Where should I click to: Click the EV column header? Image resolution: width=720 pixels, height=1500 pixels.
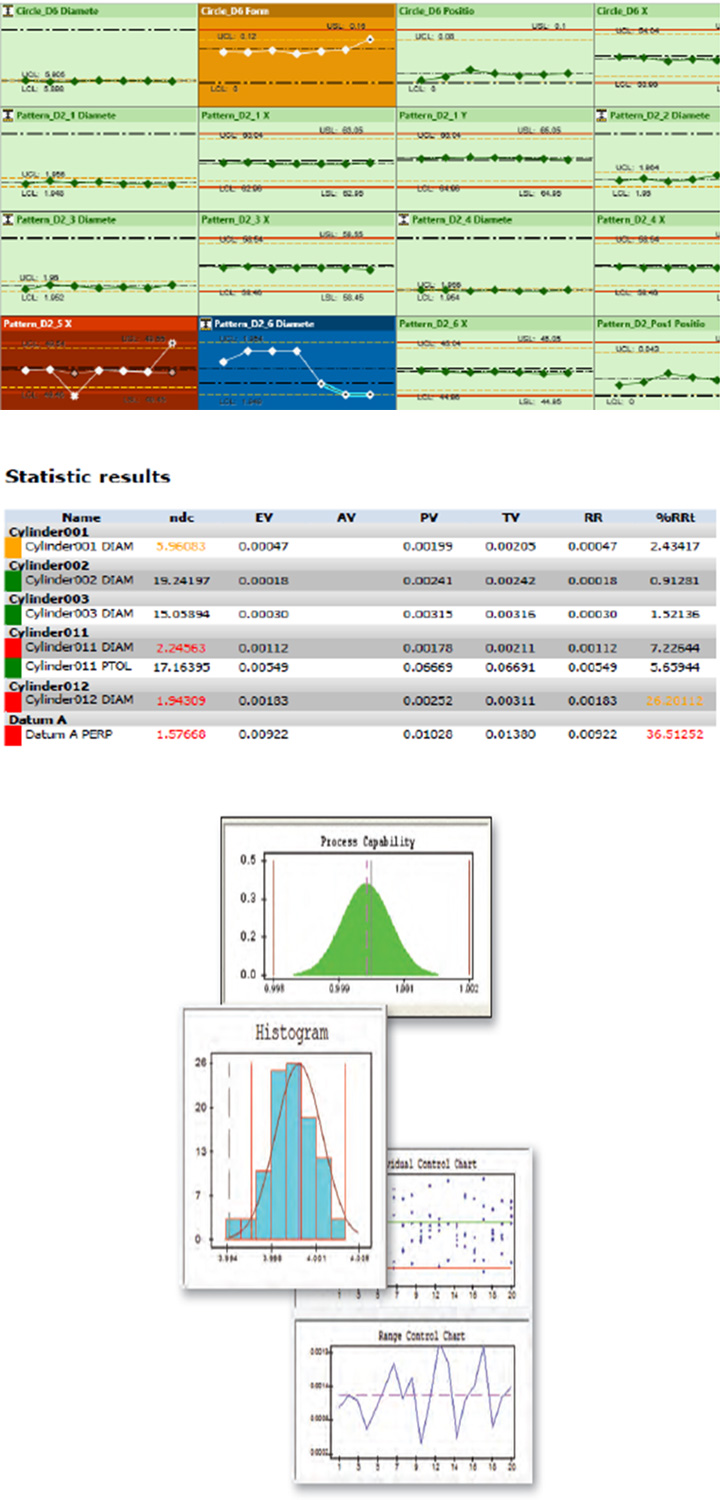[x=264, y=518]
